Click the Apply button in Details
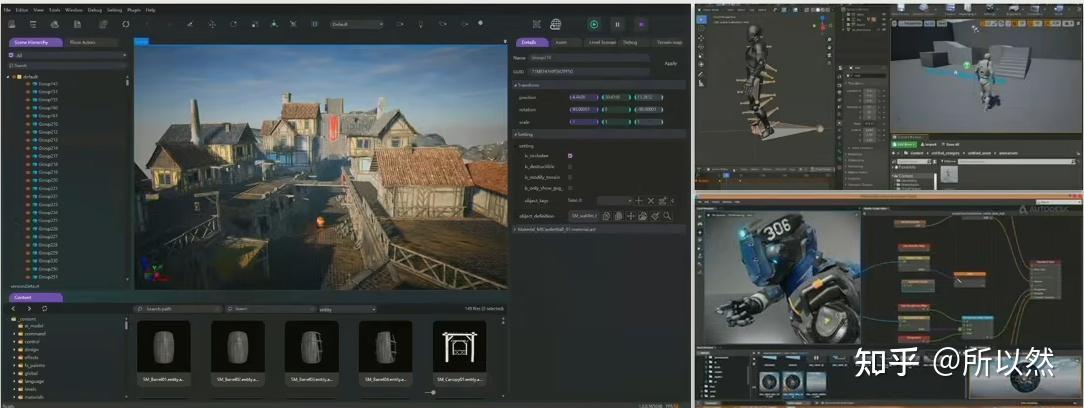Screen dimensions: 1084x408 670,62
